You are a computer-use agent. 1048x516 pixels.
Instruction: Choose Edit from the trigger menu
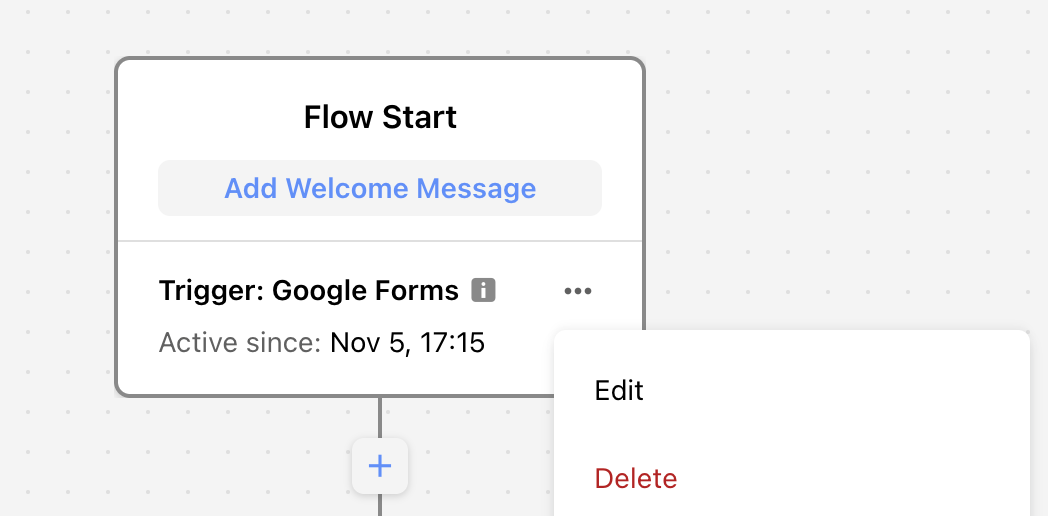[619, 390]
